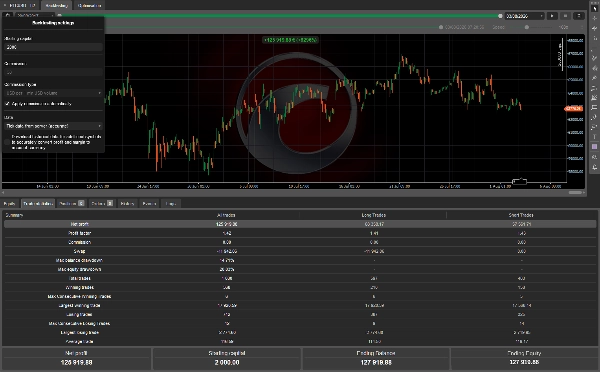
Task: Expand the Data source dropdown showing Tick data from server
Action: (x=53, y=126)
